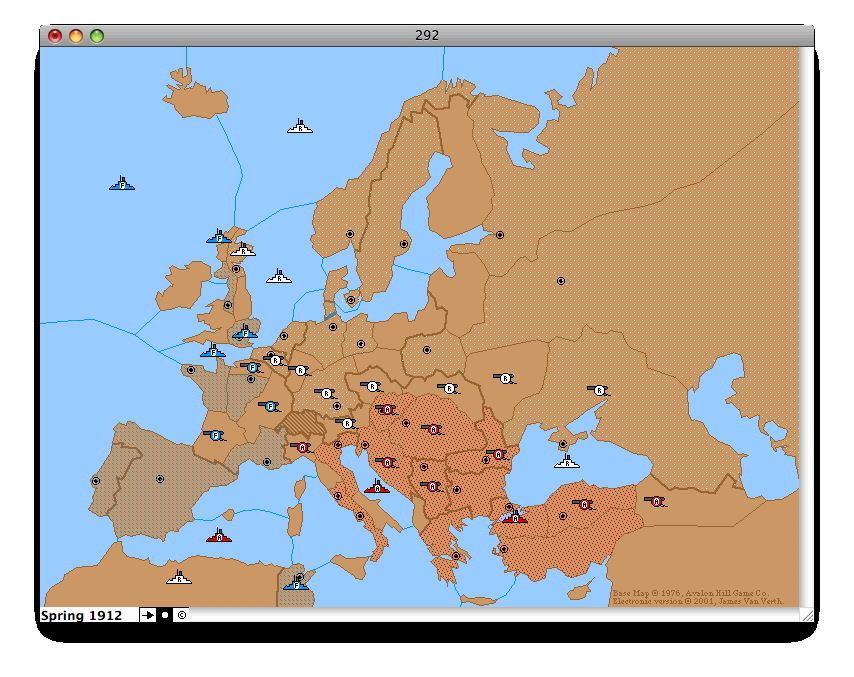Click the white fleet at Edinburgh

(243, 250)
